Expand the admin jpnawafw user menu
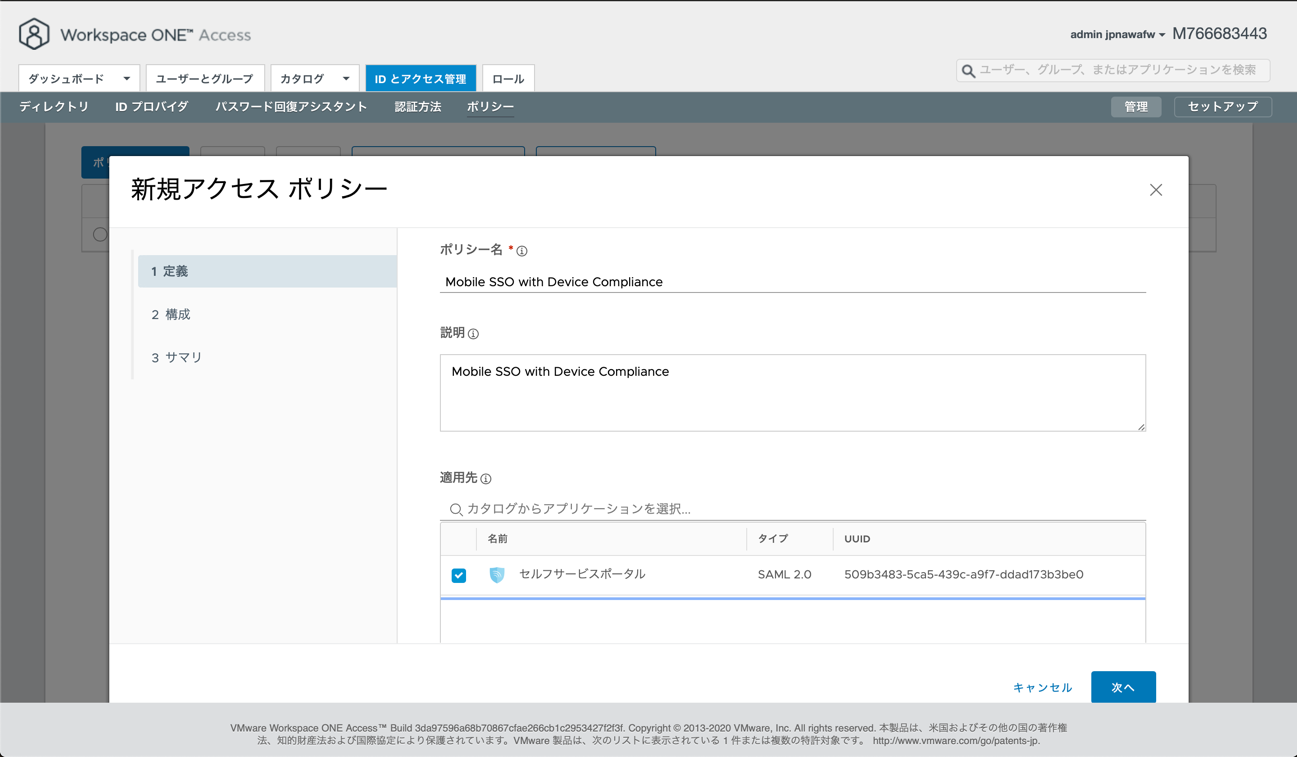This screenshot has width=1297, height=757. pyautogui.click(x=1117, y=35)
